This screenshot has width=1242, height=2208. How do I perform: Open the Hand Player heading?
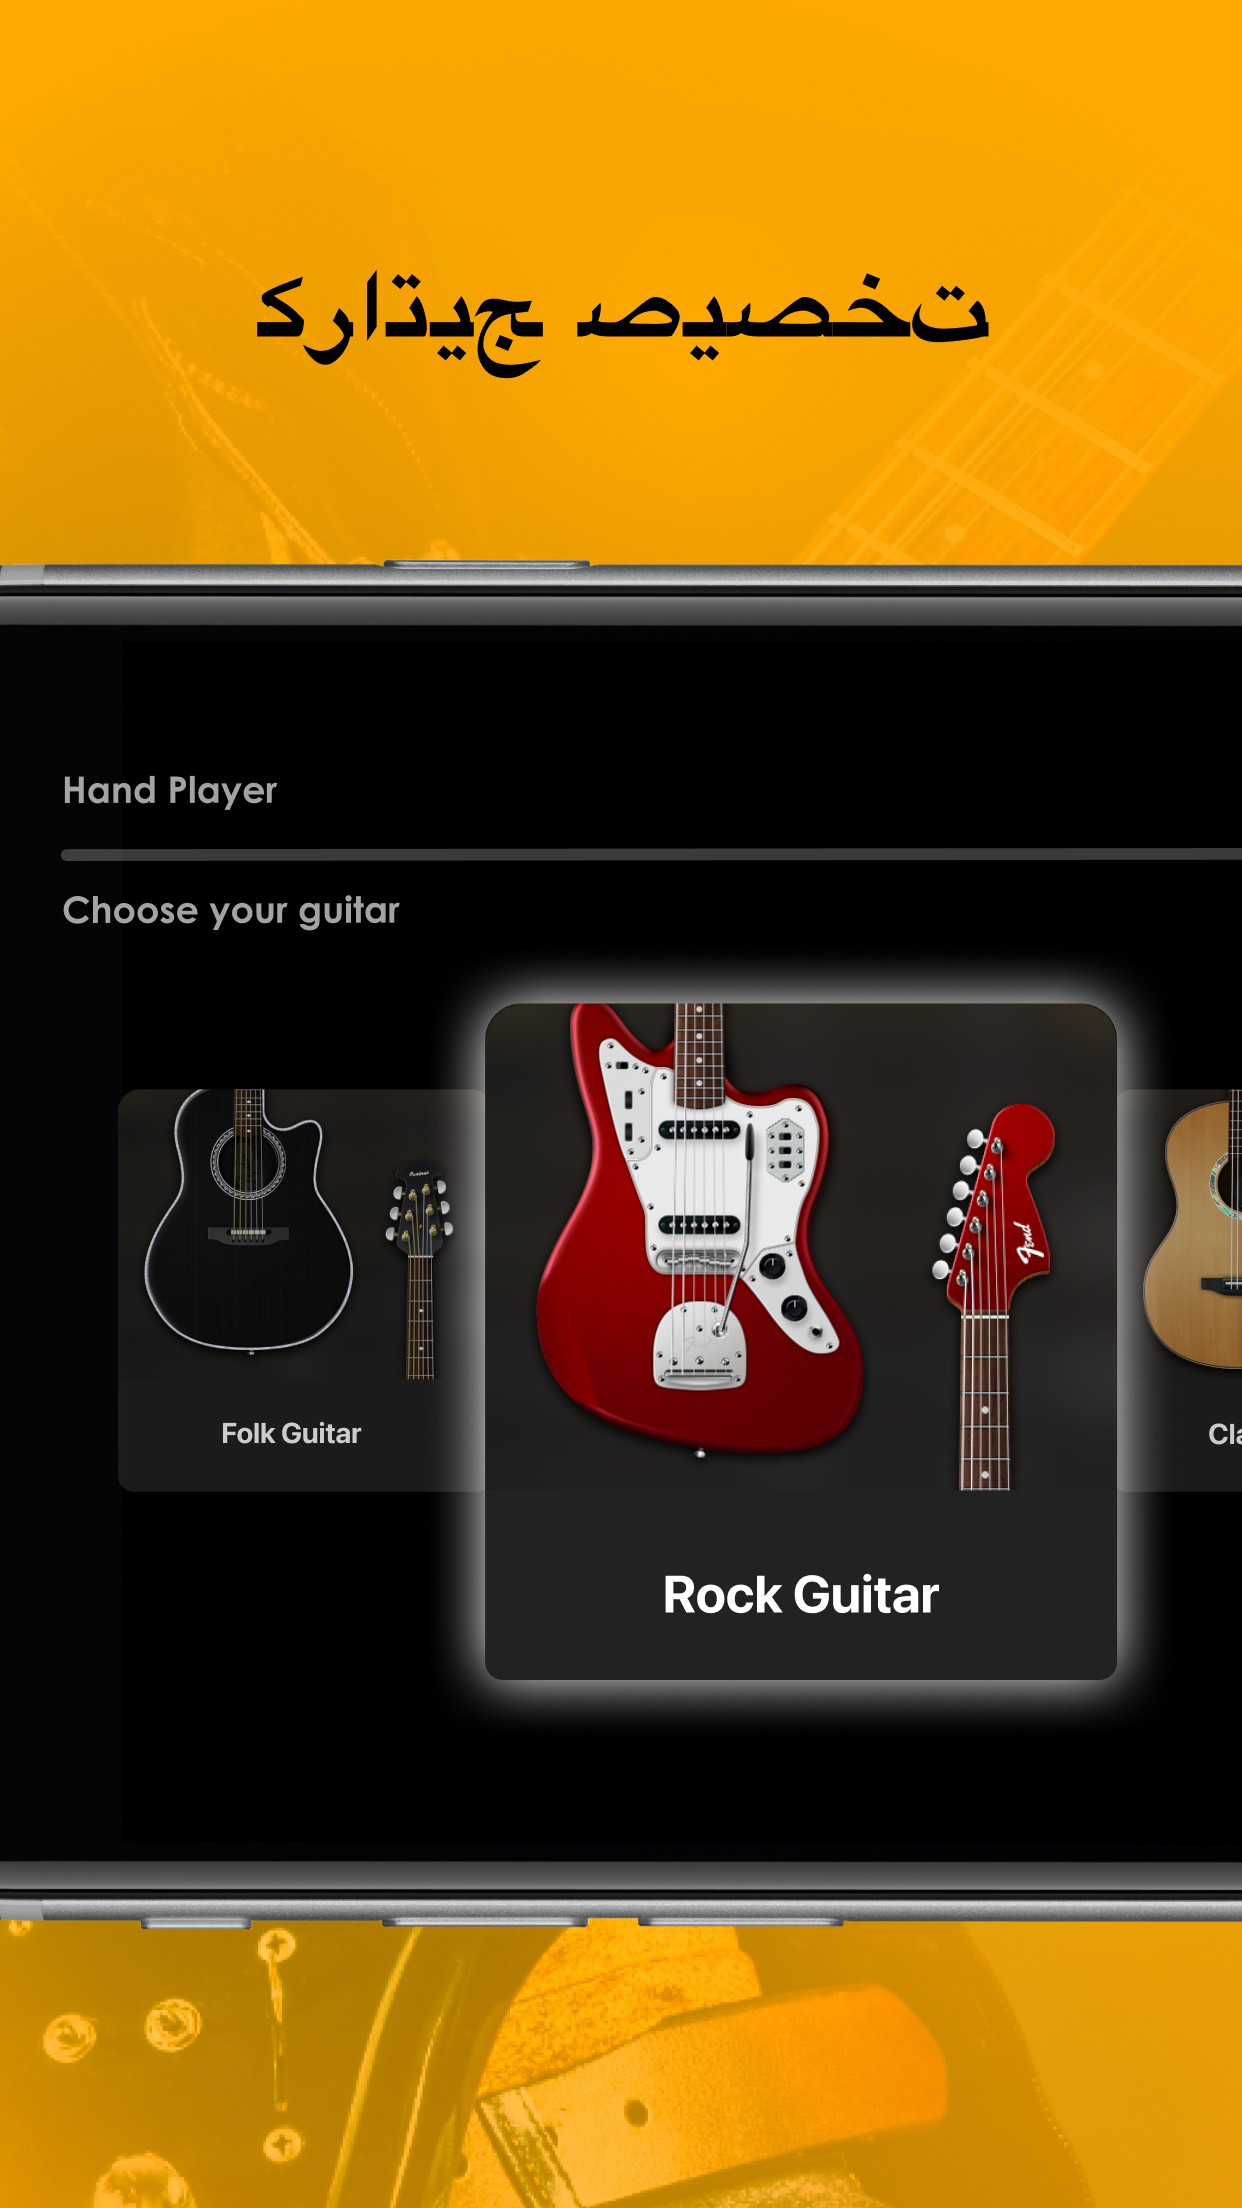tap(170, 790)
